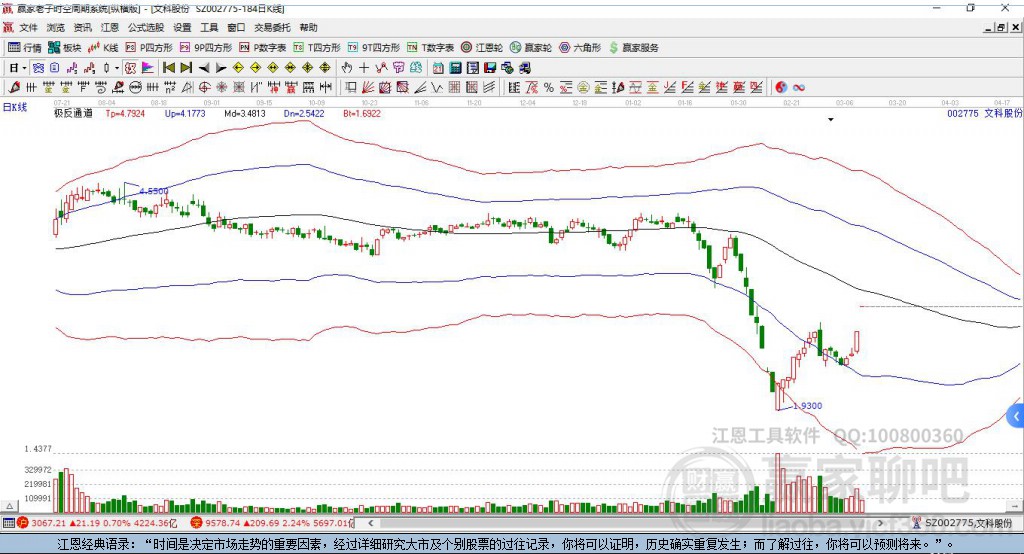Image resolution: width=1024 pixels, height=554 pixels.
Task: Select the parallel lines channel tool
Action: (x=488, y=87)
